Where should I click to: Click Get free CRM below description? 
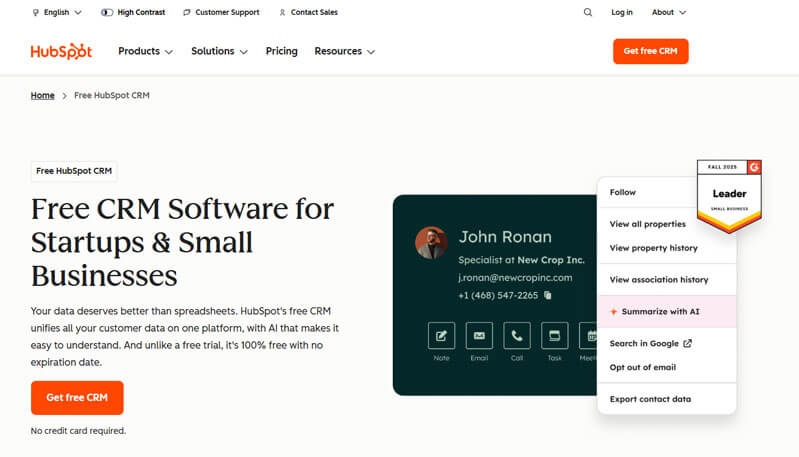(x=77, y=397)
